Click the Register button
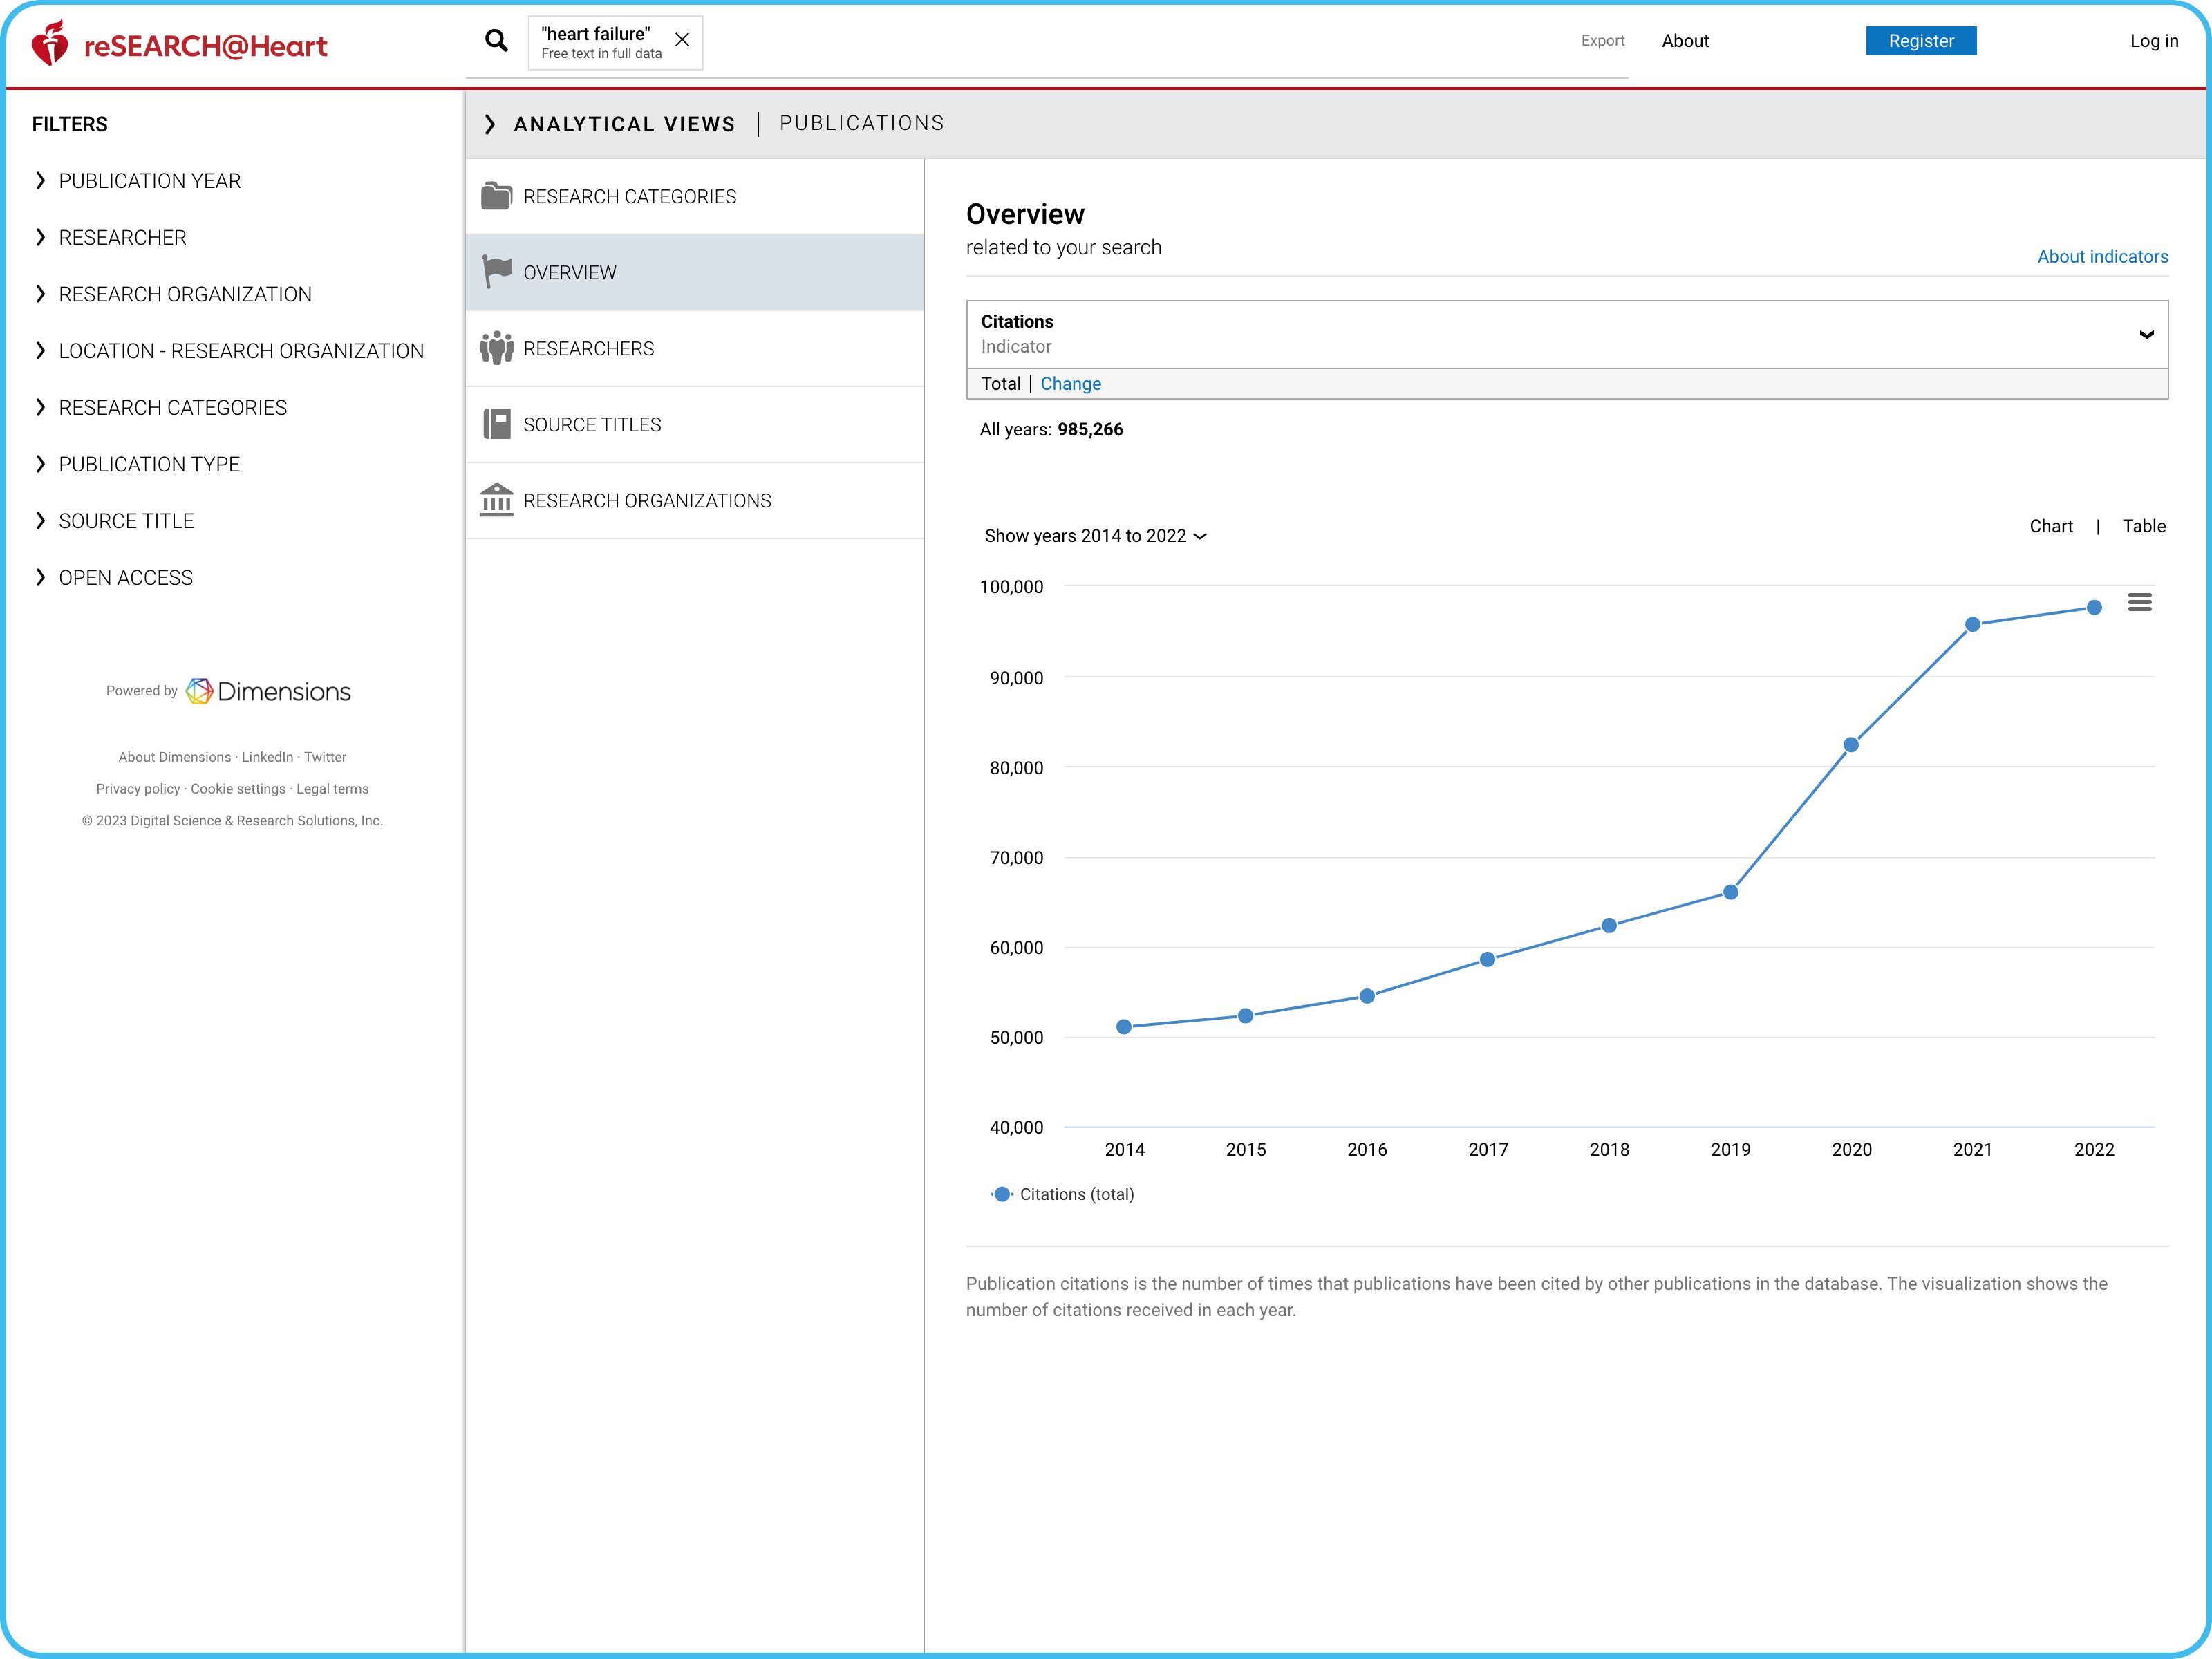 pyautogui.click(x=1920, y=41)
